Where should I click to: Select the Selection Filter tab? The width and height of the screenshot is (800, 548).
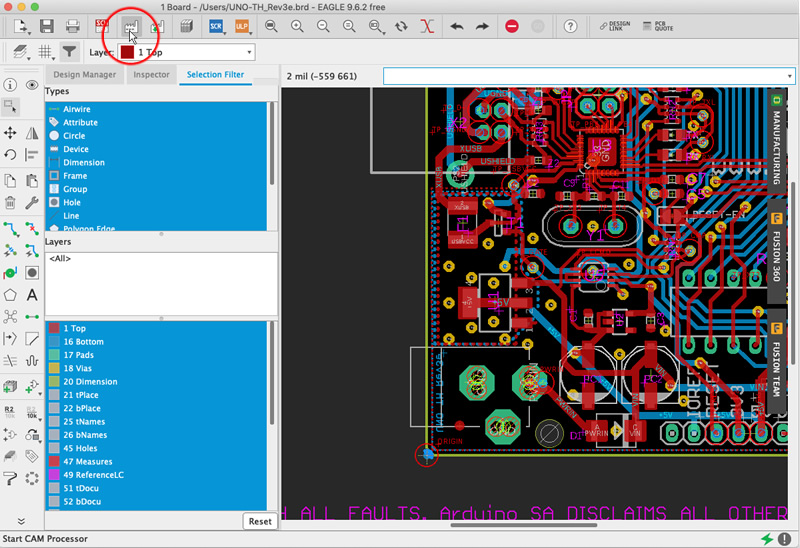(x=215, y=74)
